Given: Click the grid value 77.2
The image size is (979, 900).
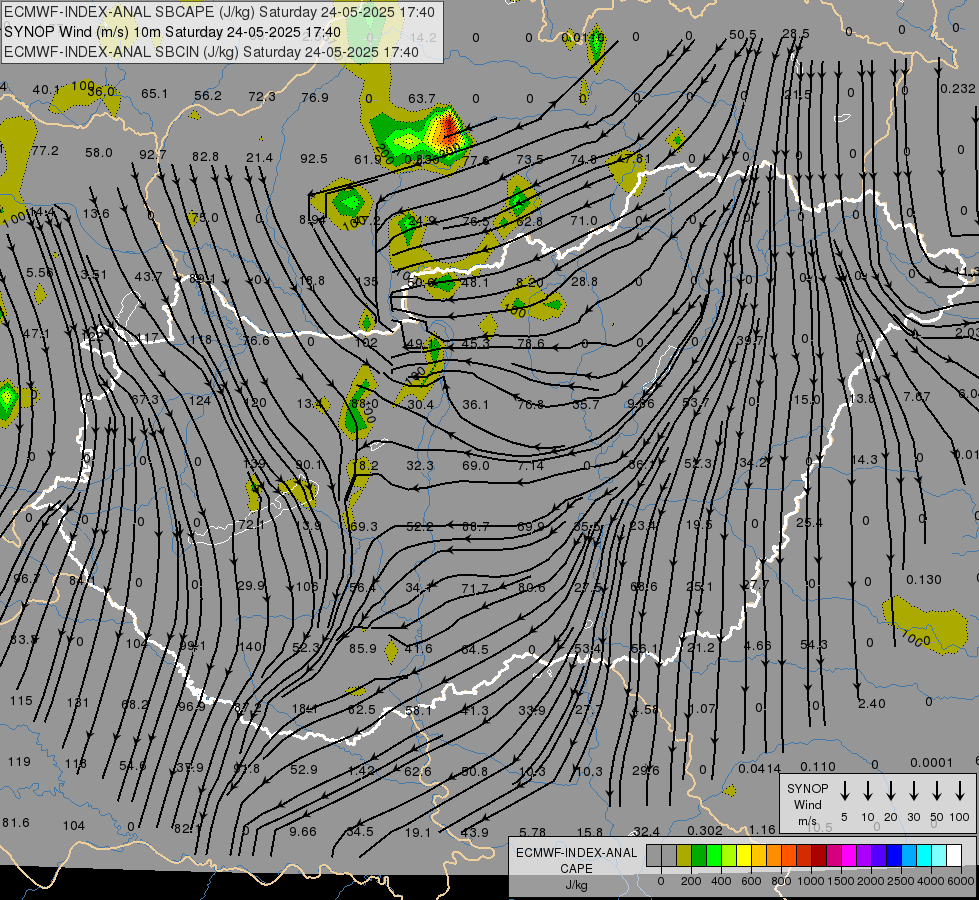Looking at the screenshot, I should point(45,151).
